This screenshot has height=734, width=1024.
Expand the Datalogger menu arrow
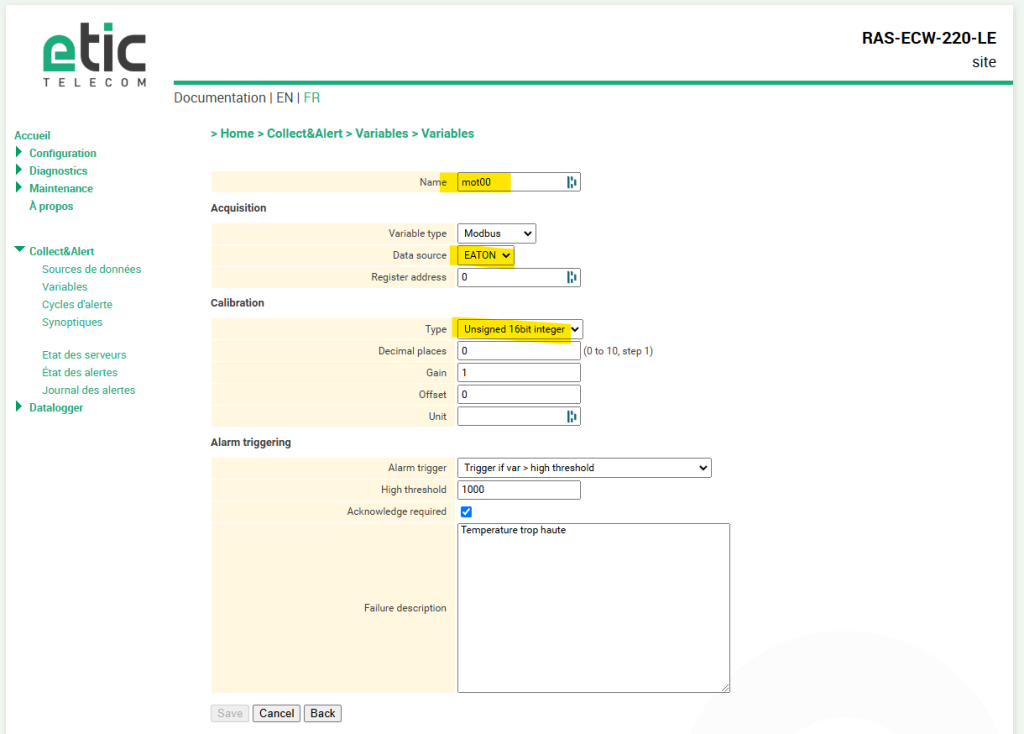[19, 407]
